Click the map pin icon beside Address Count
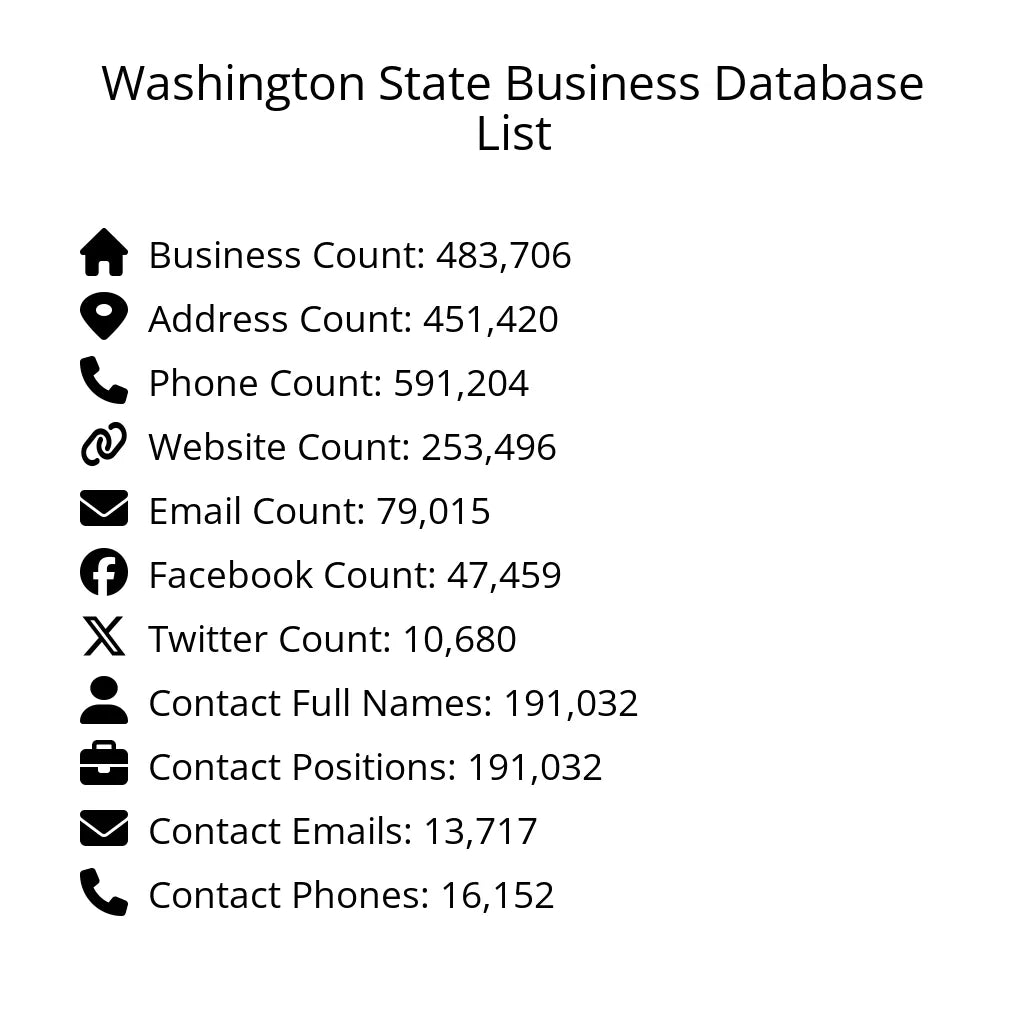1024x1024 pixels. (x=104, y=317)
